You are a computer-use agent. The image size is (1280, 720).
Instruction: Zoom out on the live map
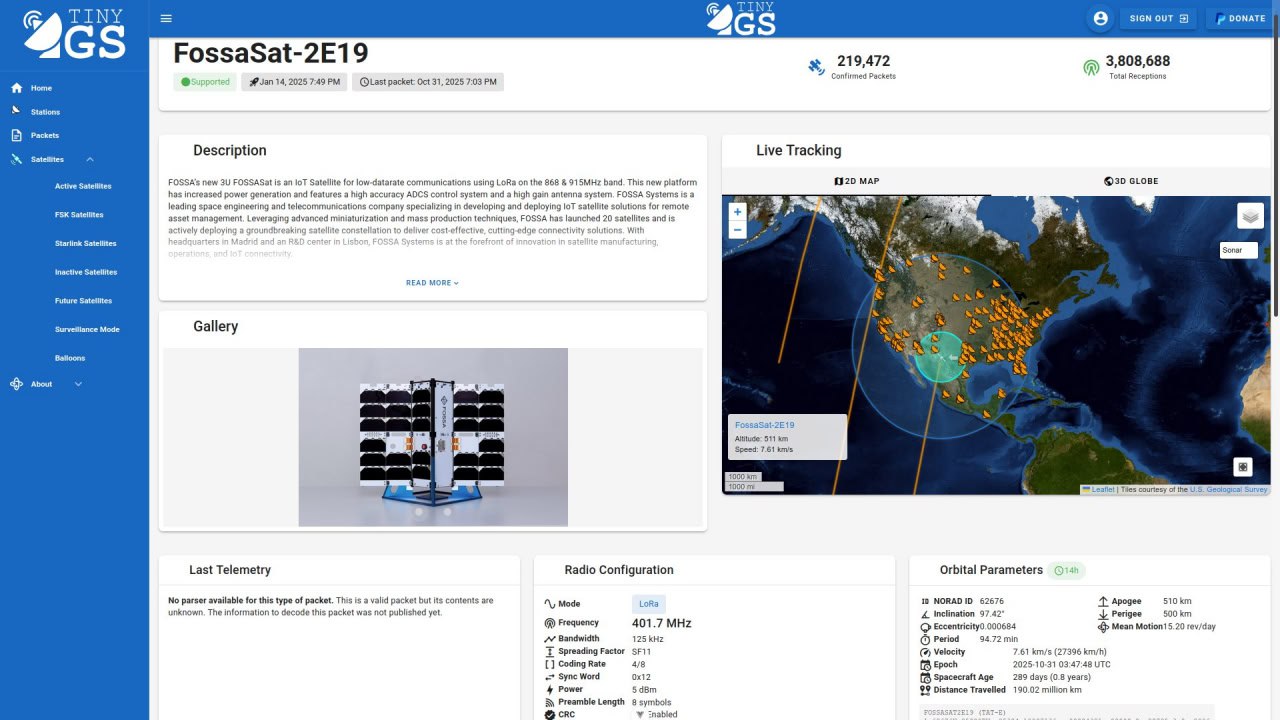(737, 229)
